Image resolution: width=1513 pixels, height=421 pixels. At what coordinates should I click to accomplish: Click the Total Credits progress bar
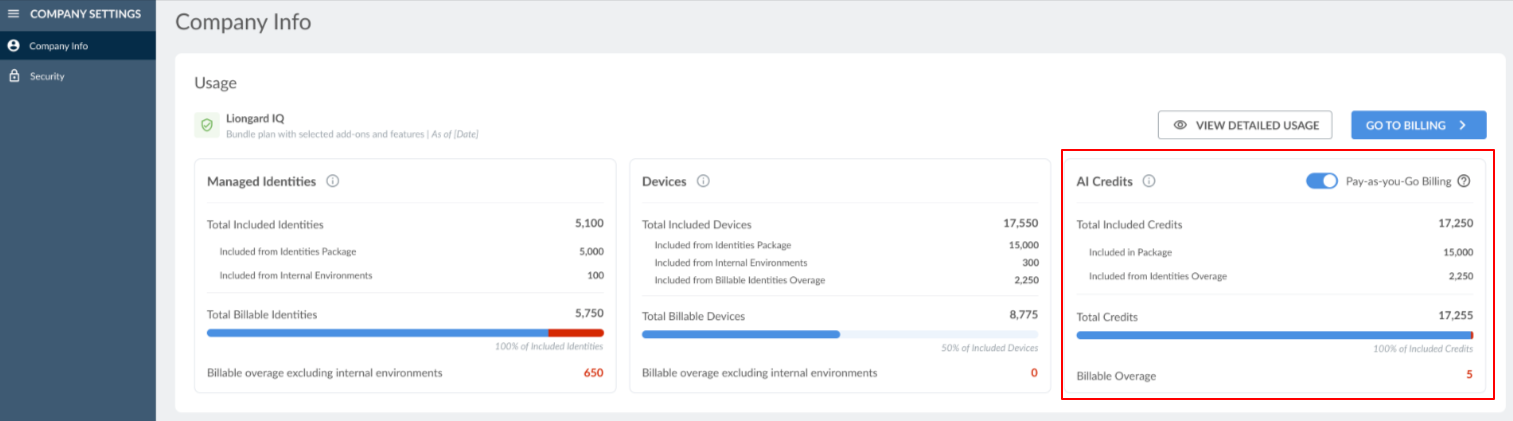coord(1274,335)
